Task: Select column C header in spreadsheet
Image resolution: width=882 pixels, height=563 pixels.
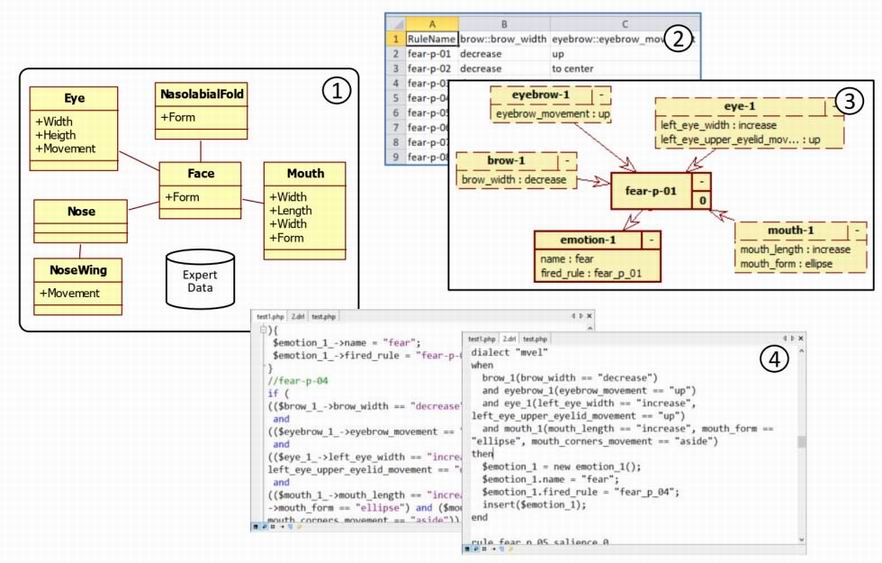Action: click(624, 24)
